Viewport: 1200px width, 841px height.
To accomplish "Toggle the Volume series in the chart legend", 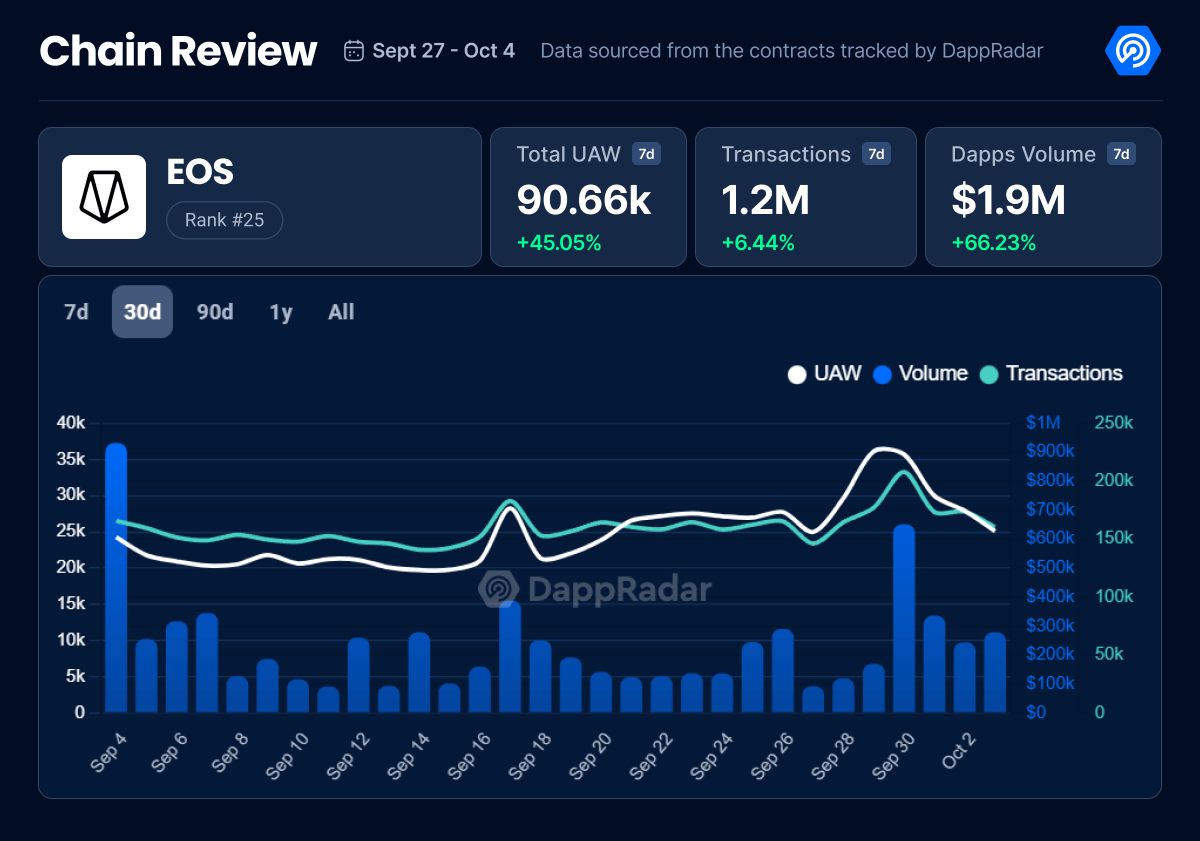I will [921, 374].
